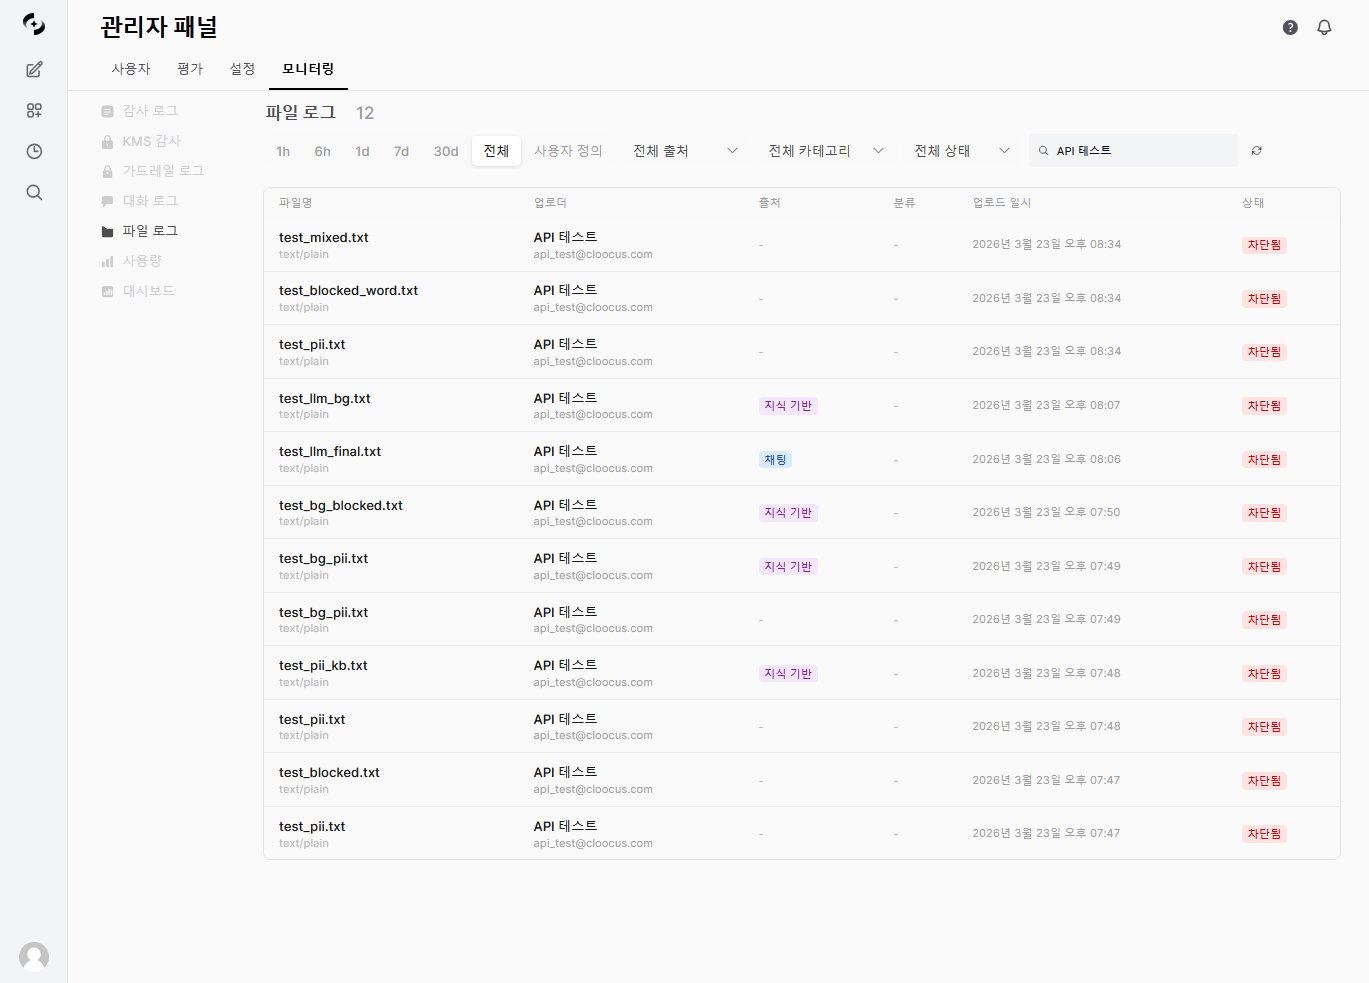Click the 감사 로그 list icon
1369x983 pixels.
pyautogui.click(x=107, y=111)
